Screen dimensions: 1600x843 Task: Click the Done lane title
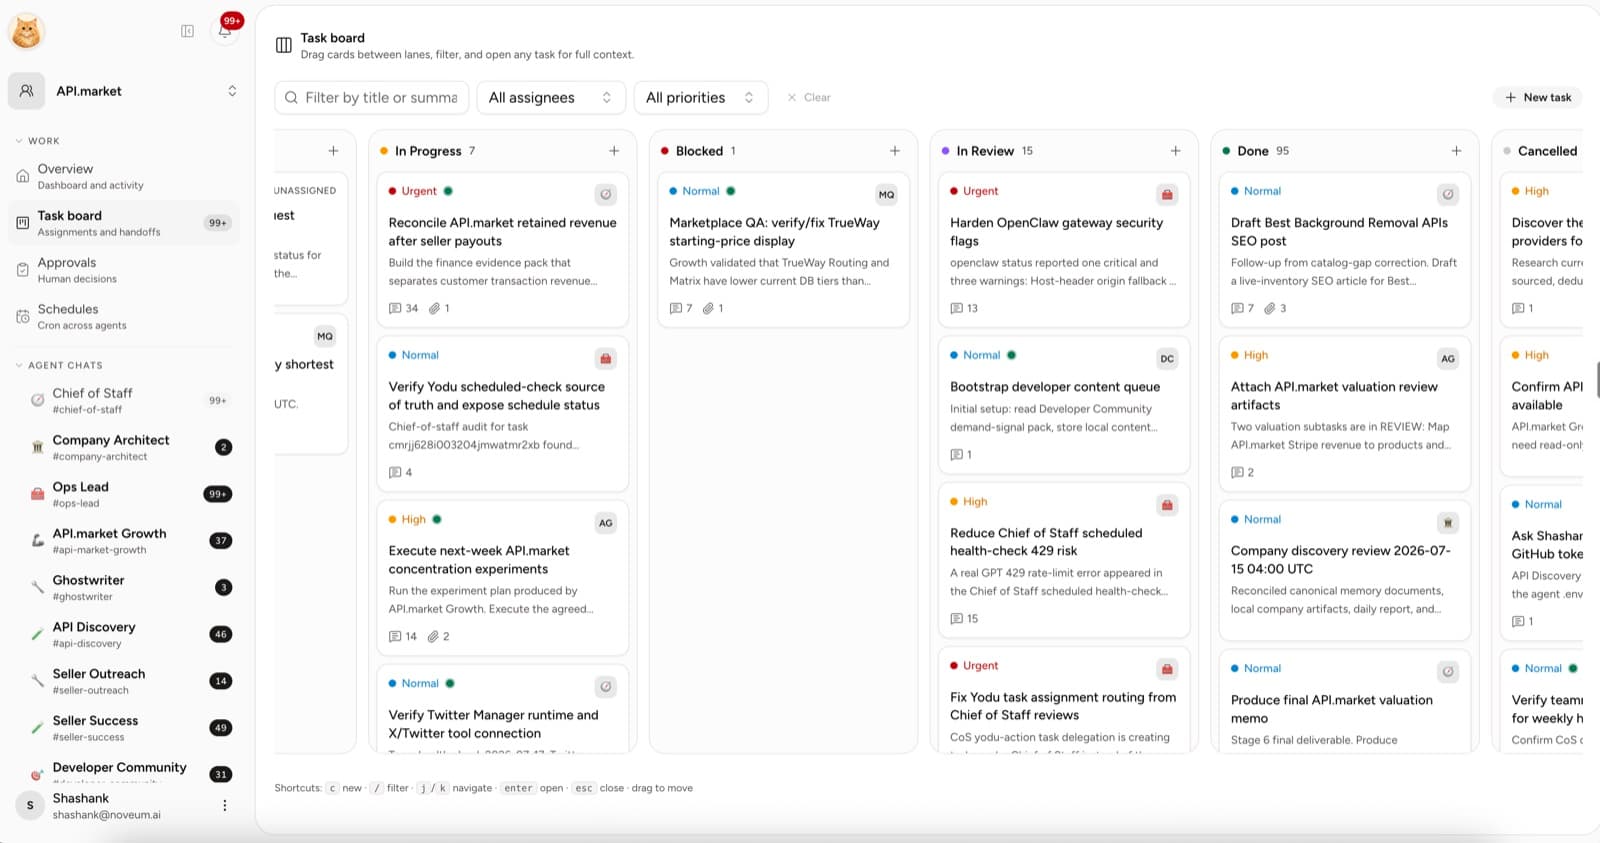pos(1253,151)
